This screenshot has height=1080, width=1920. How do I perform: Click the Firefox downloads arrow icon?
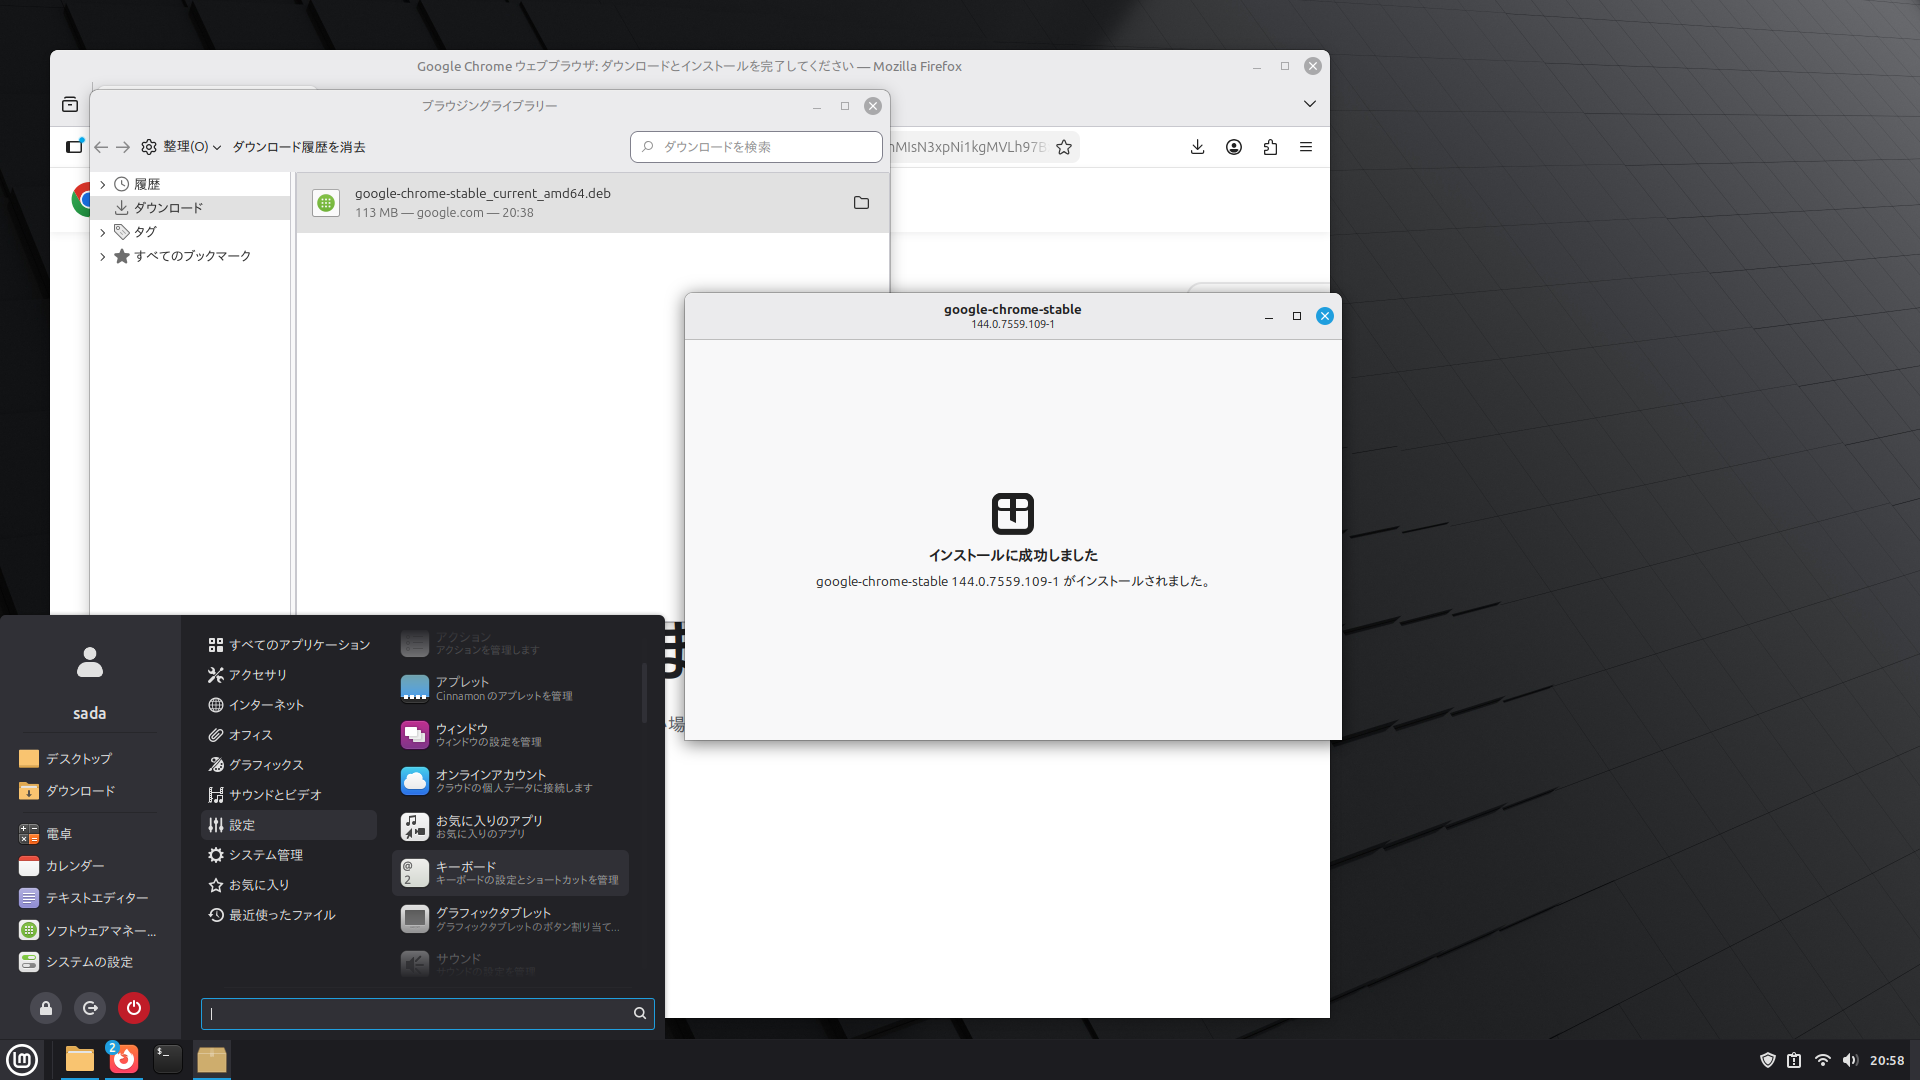[x=1197, y=147]
